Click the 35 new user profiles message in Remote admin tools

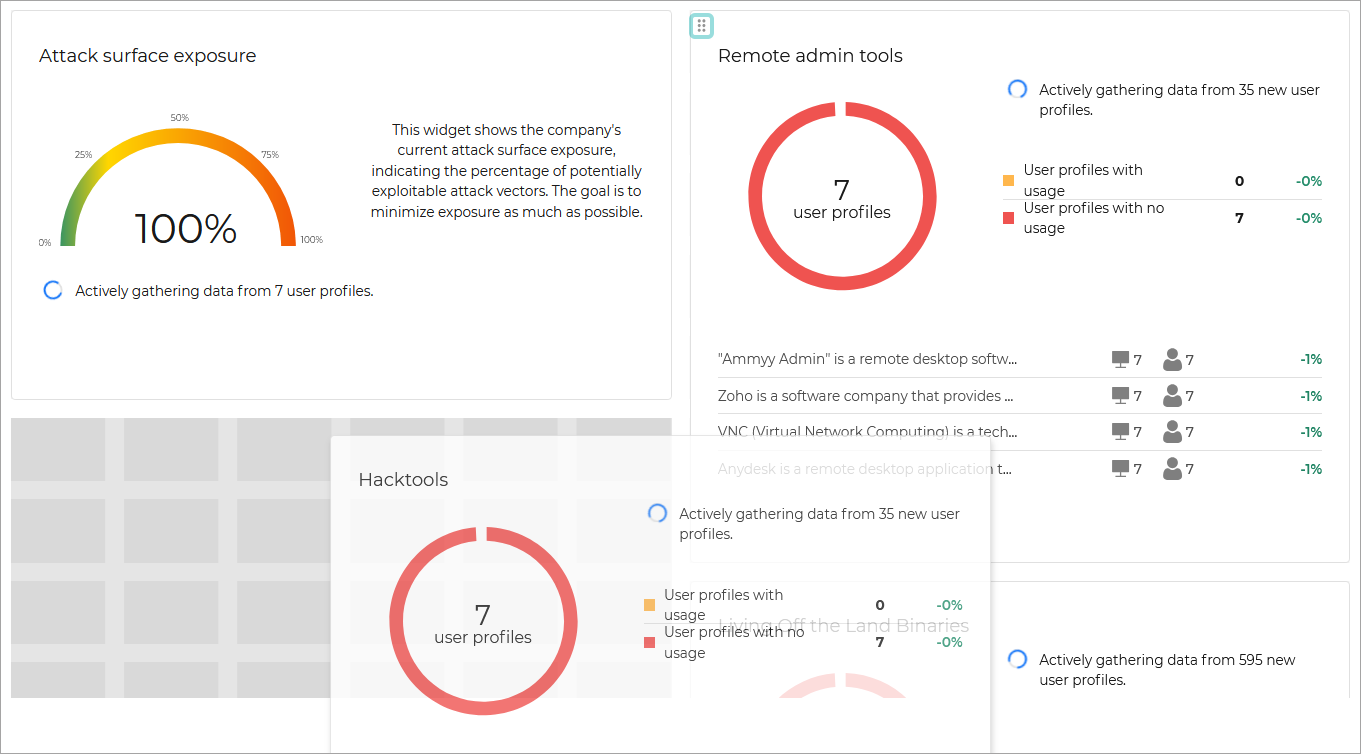click(x=1179, y=99)
